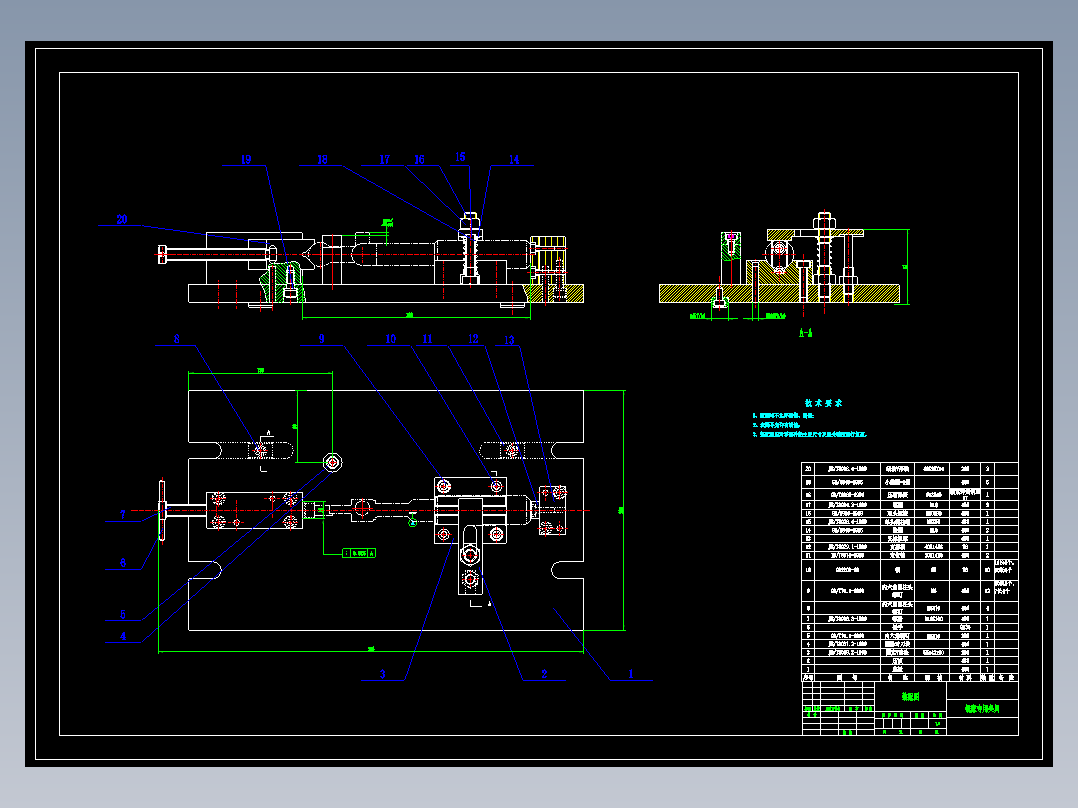Click part number 2 callout label
Viewport: 1078px width, 808px height.
click(544, 674)
